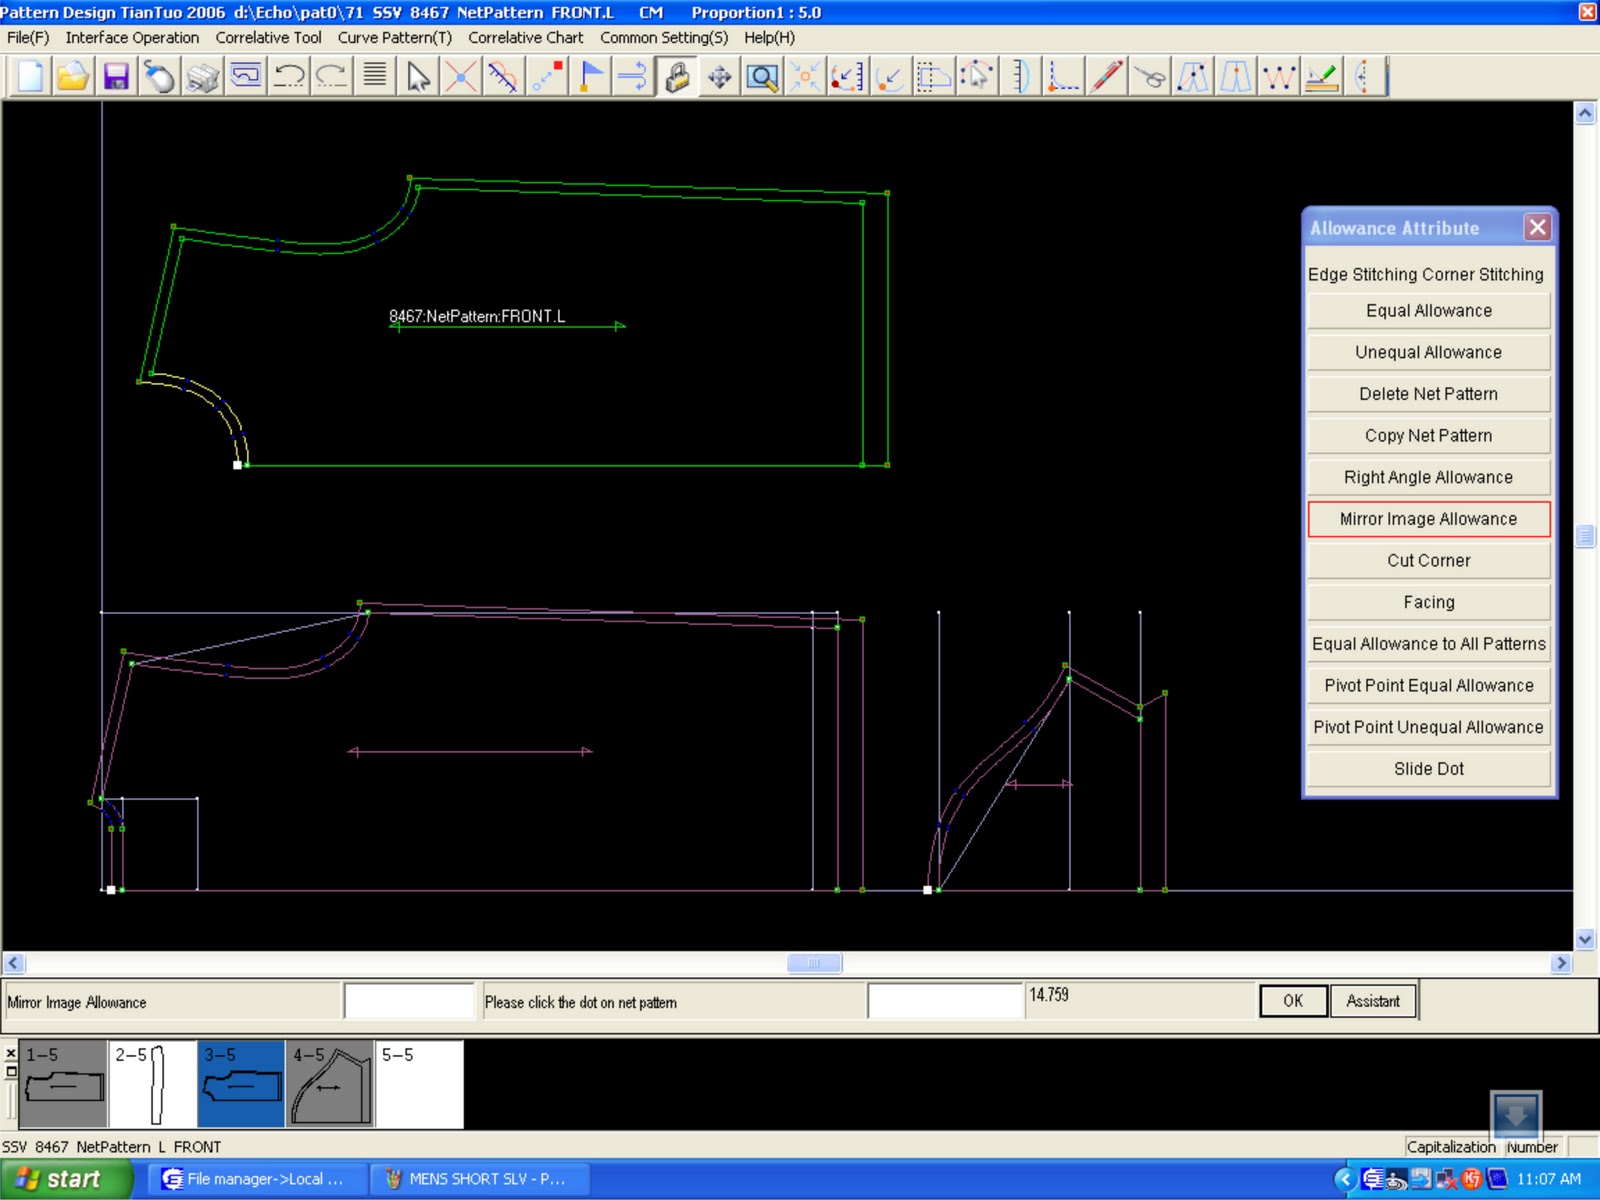Select the 3-5 pattern thumbnail
The height and width of the screenshot is (1200, 1600).
[240, 1085]
